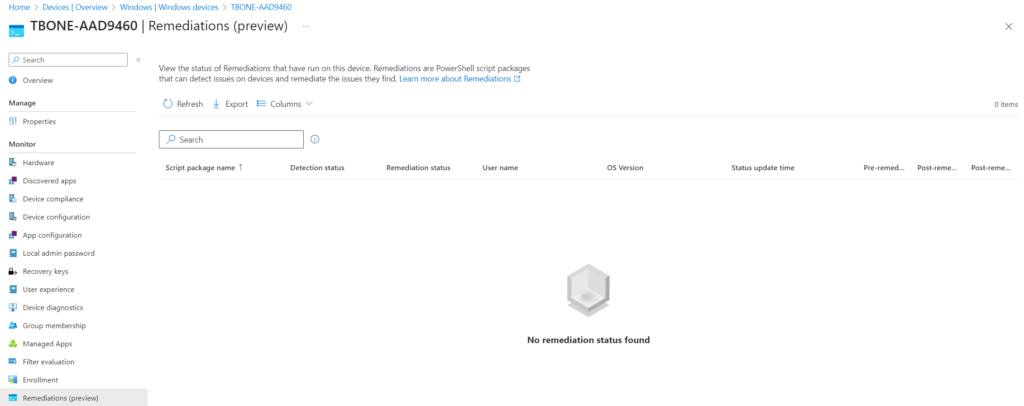Click the TBONE-AAD9460 breadcrumb link
Viewport: 1024px width, 406px height.
click(x=261, y=7)
